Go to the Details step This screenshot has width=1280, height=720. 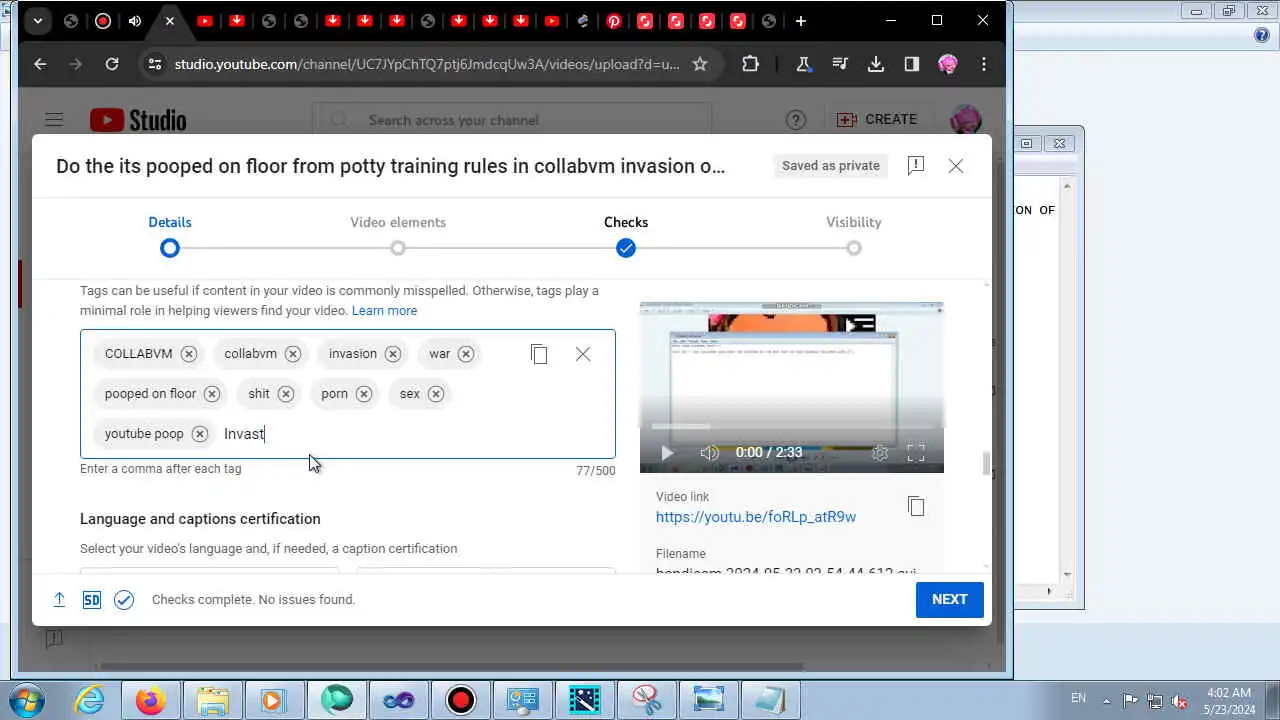(170, 236)
